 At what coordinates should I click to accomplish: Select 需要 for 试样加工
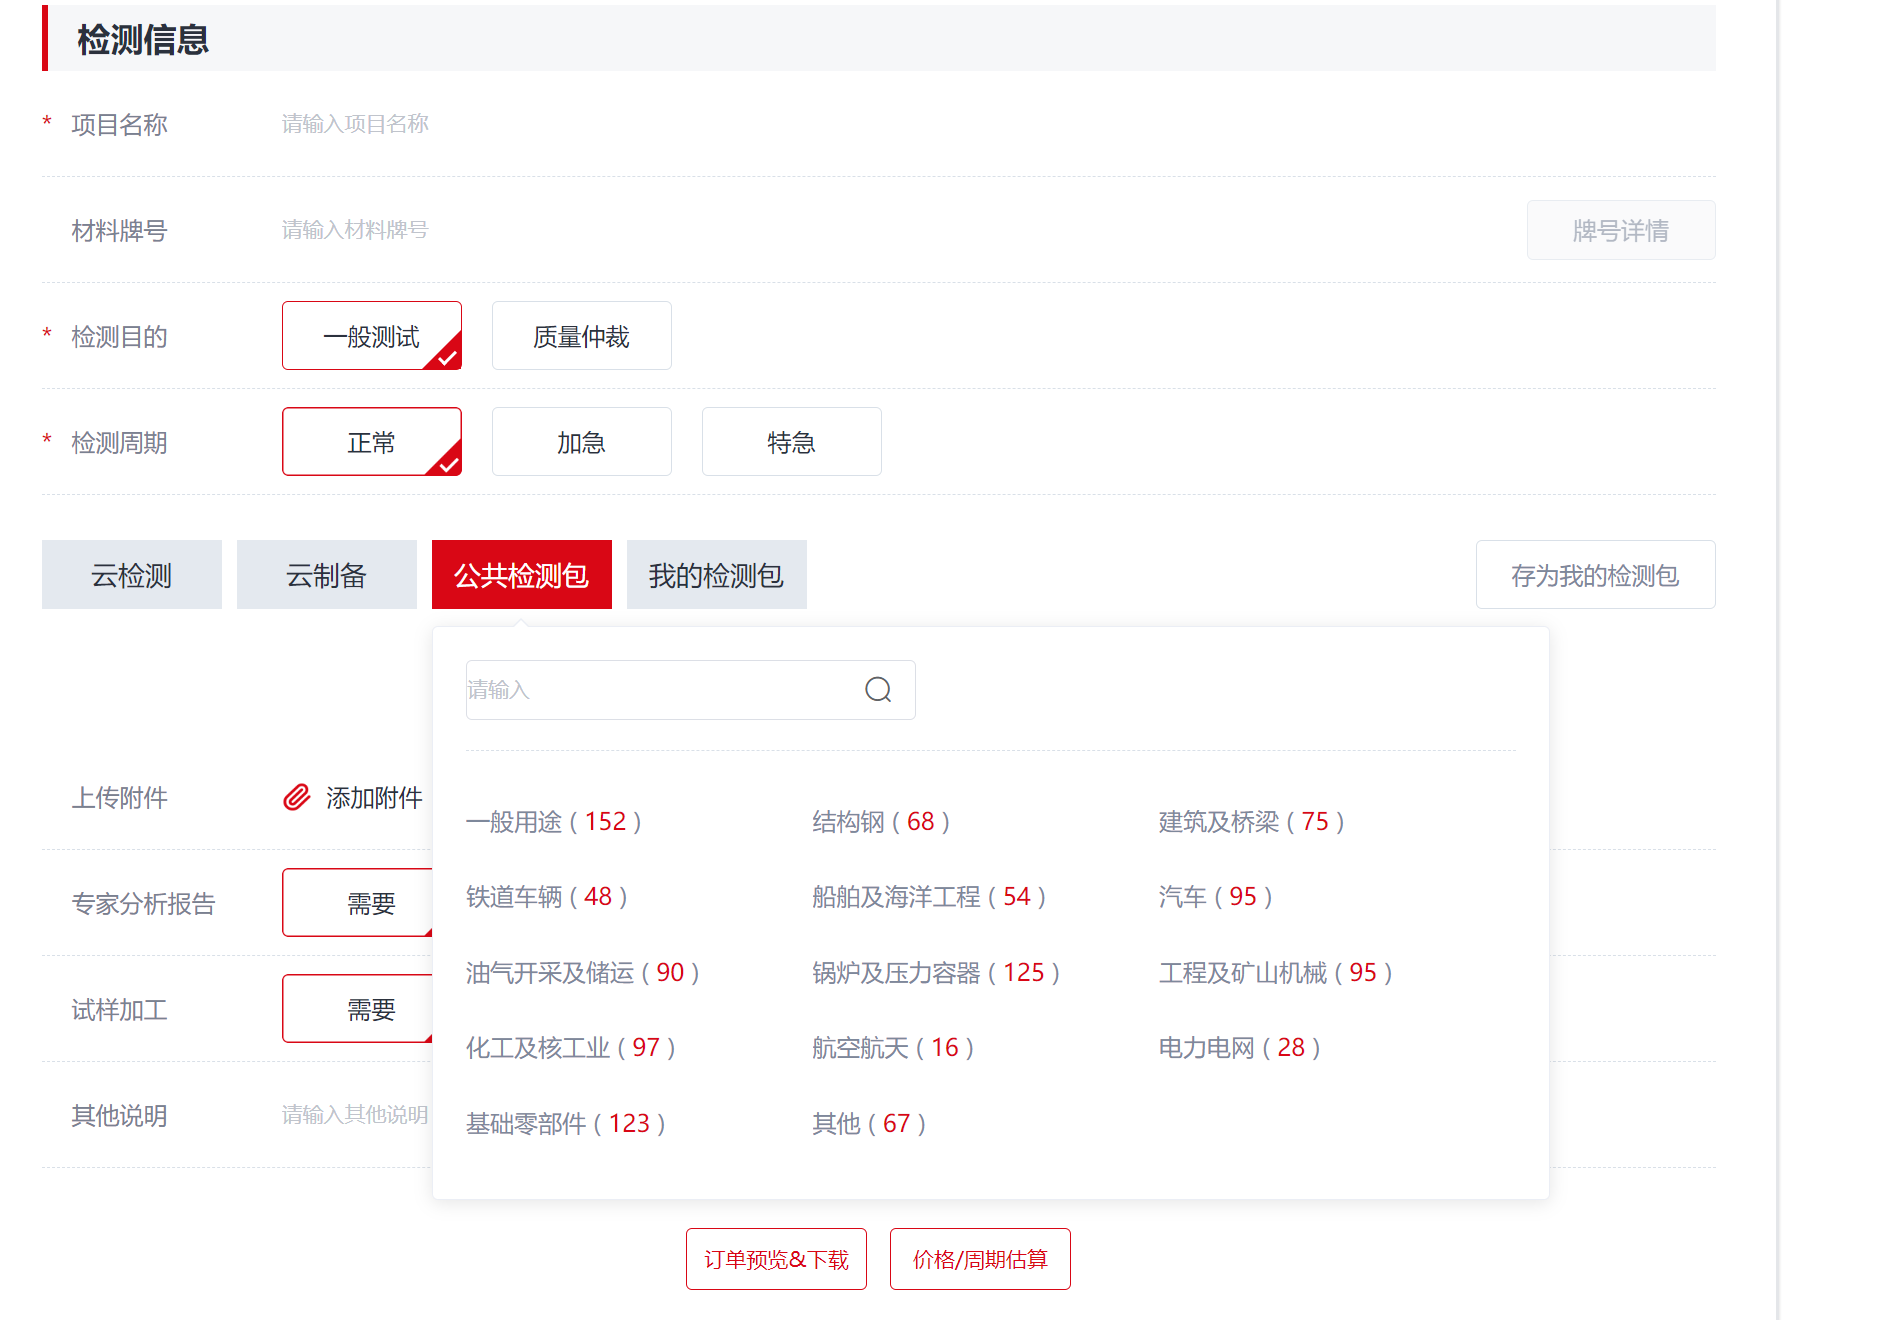[x=358, y=1009]
